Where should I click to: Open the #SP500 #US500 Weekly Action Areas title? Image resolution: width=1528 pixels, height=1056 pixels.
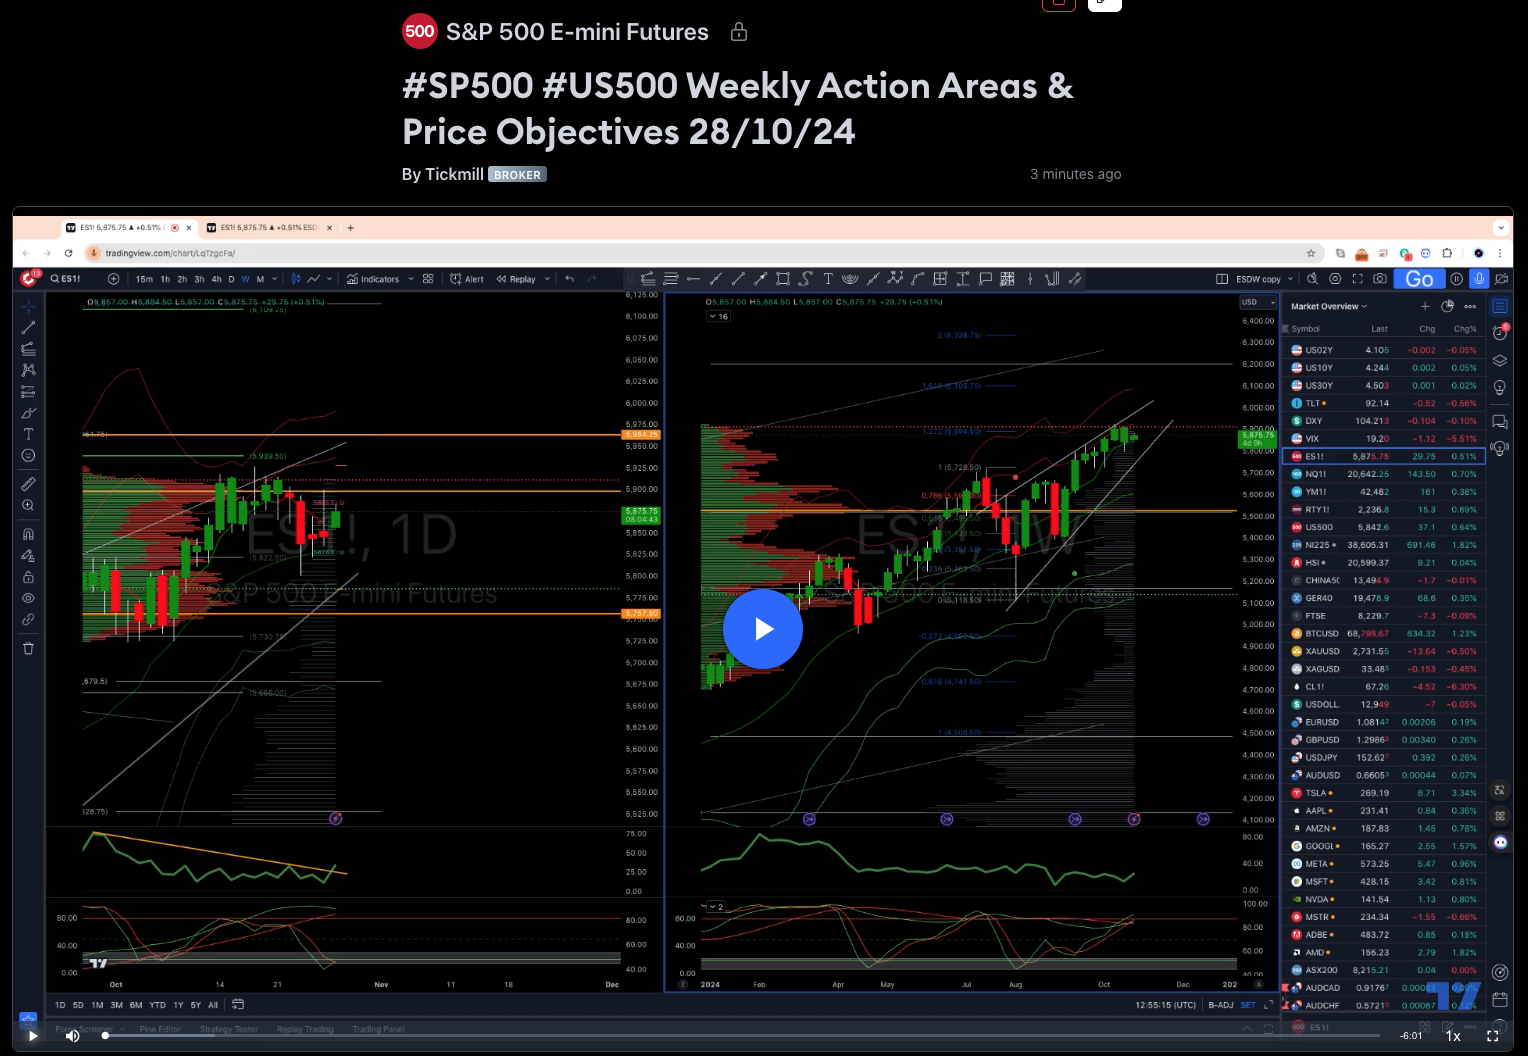click(x=738, y=109)
